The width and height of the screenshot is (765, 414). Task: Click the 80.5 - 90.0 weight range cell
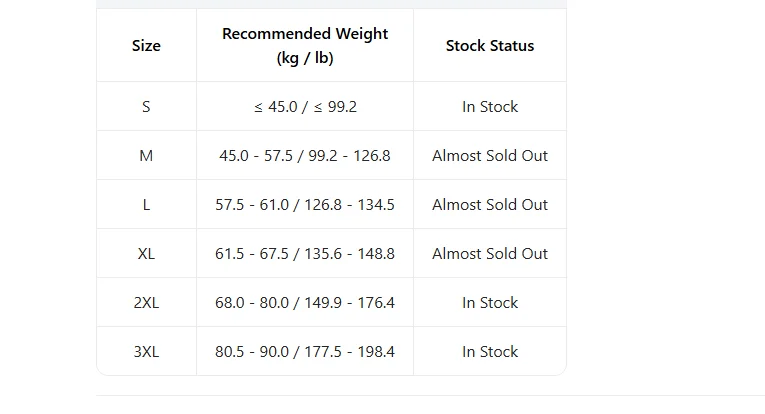pos(305,352)
